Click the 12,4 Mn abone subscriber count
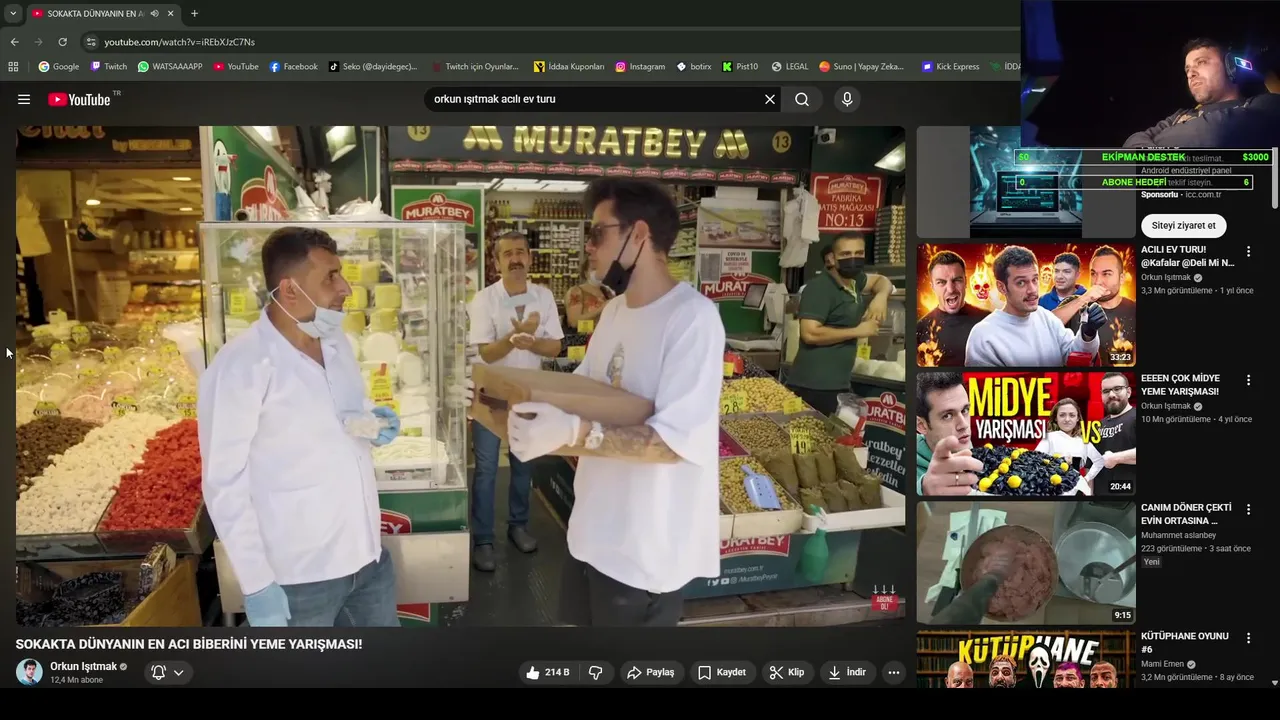 pyautogui.click(x=77, y=680)
